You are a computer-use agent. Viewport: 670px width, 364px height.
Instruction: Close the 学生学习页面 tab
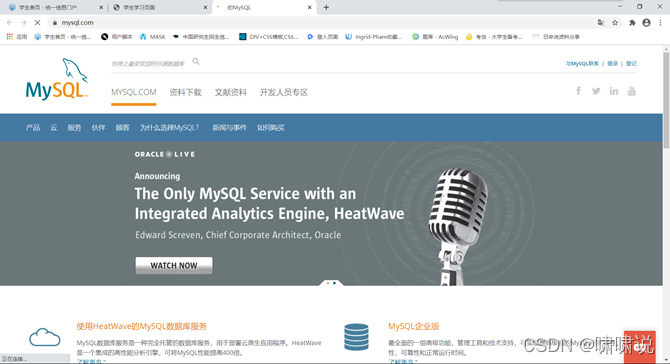(x=205, y=7)
